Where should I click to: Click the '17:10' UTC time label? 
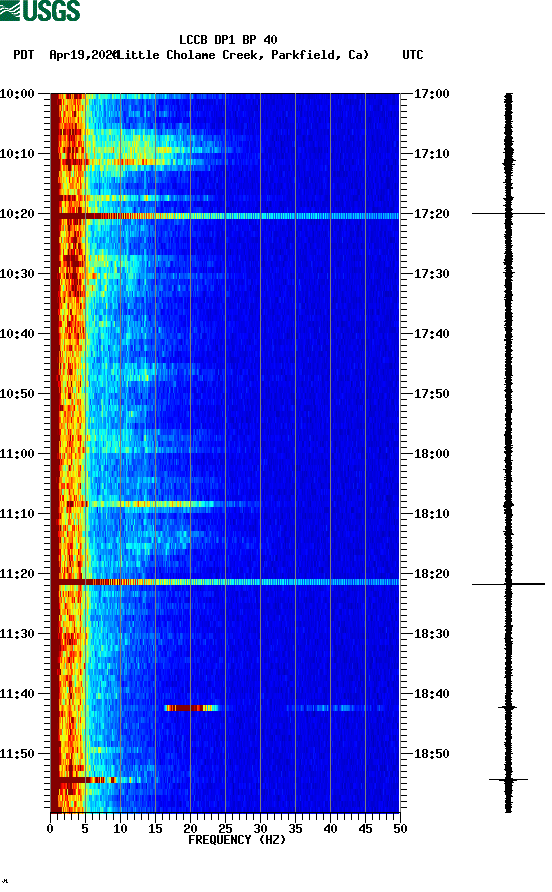(x=431, y=154)
